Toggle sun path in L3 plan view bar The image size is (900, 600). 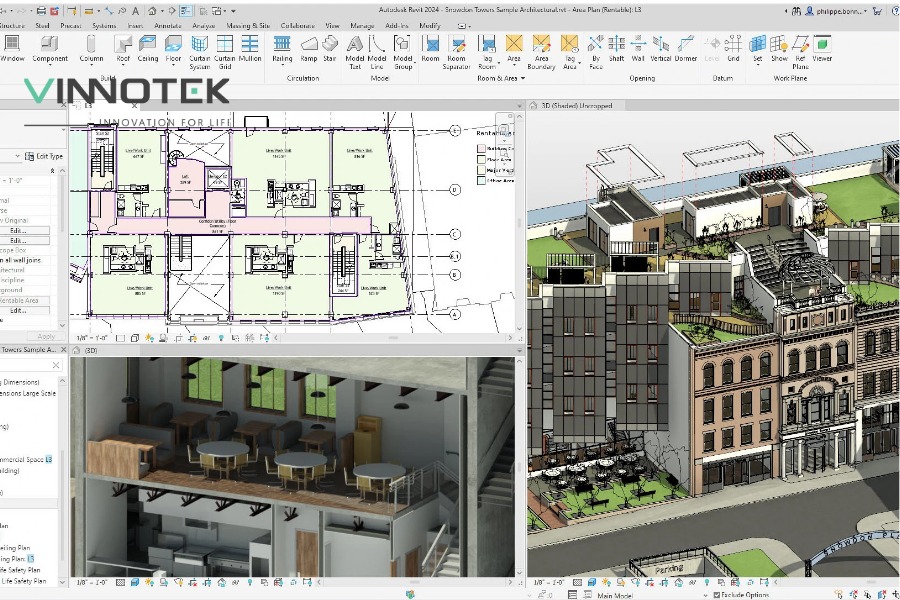tap(149, 338)
